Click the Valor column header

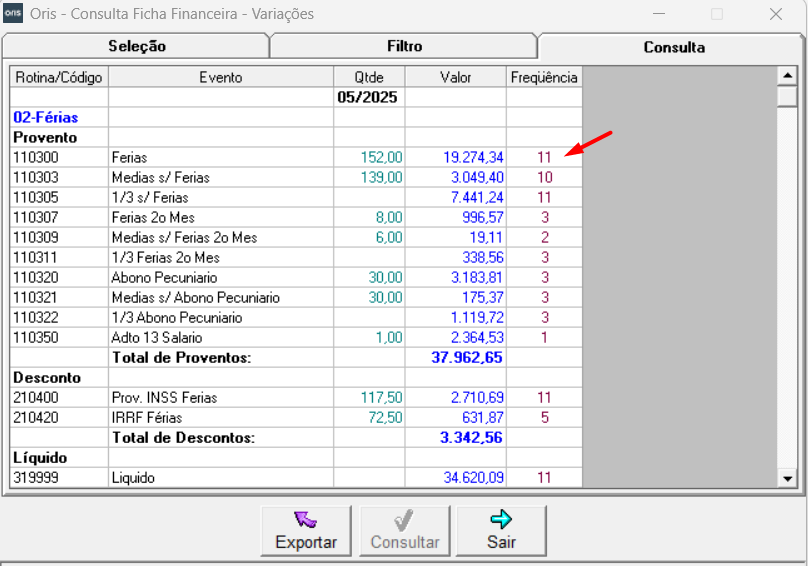pyautogui.click(x=456, y=77)
